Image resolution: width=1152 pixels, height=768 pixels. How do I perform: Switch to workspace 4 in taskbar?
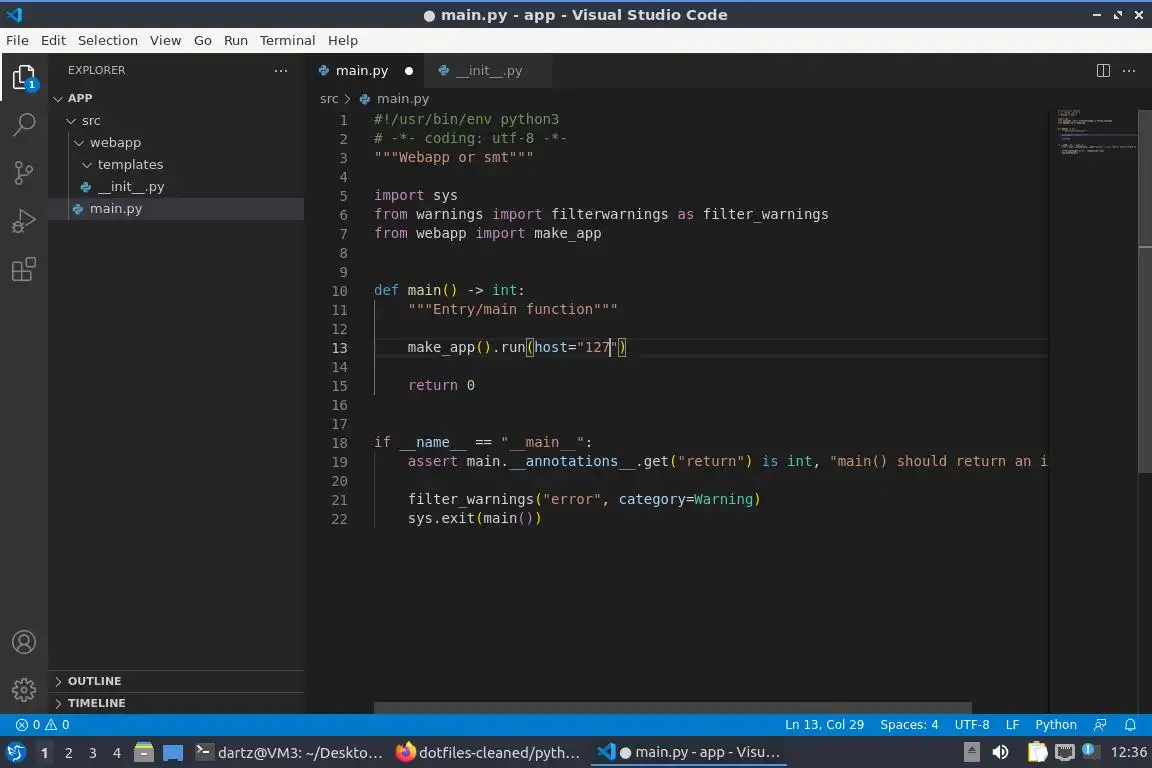coord(117,753)
